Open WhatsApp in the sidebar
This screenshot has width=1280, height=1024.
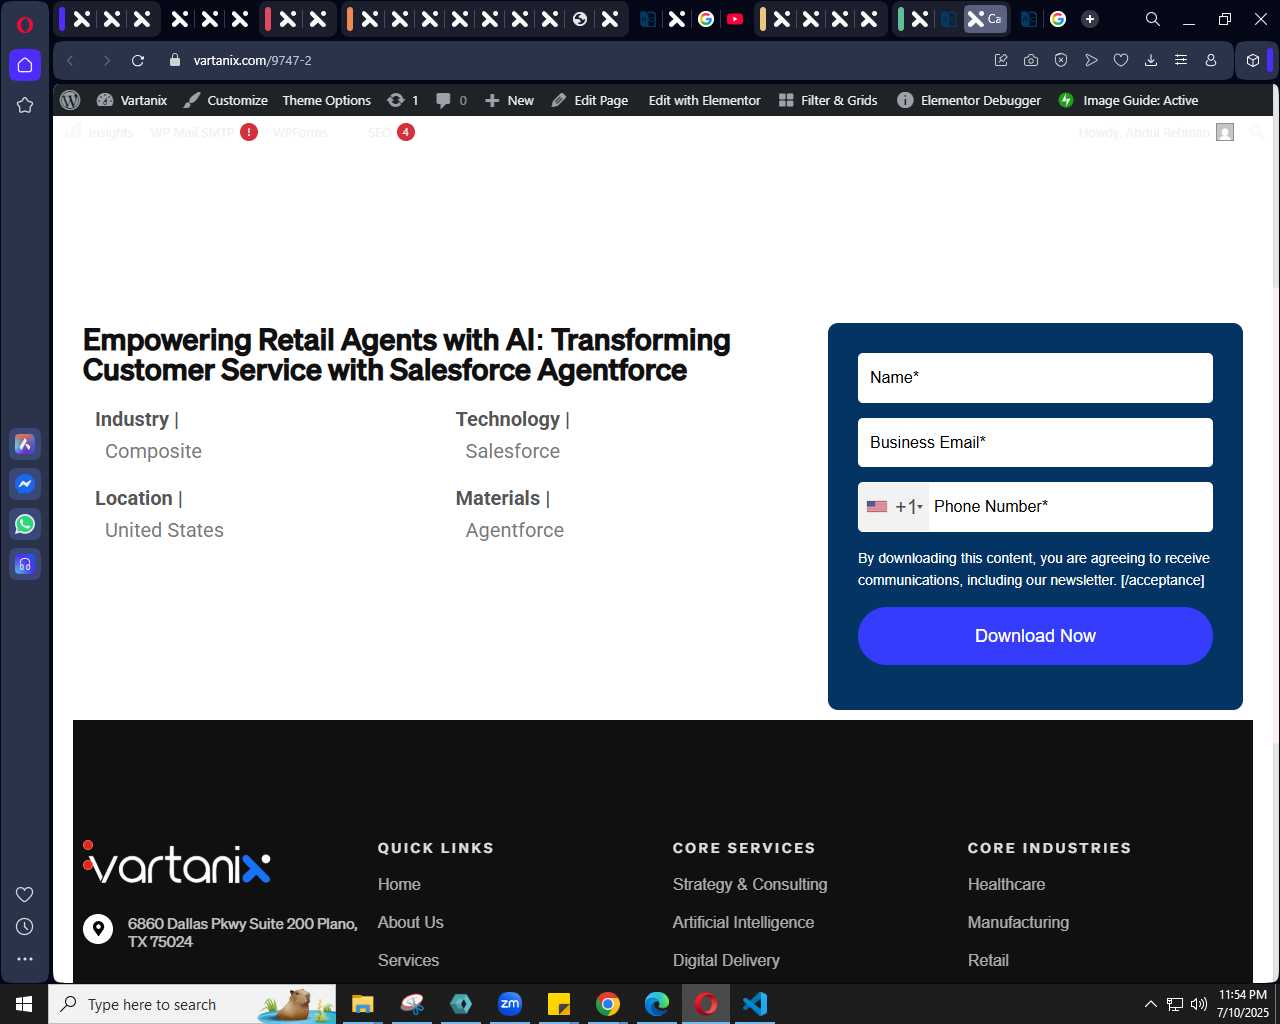25,524
